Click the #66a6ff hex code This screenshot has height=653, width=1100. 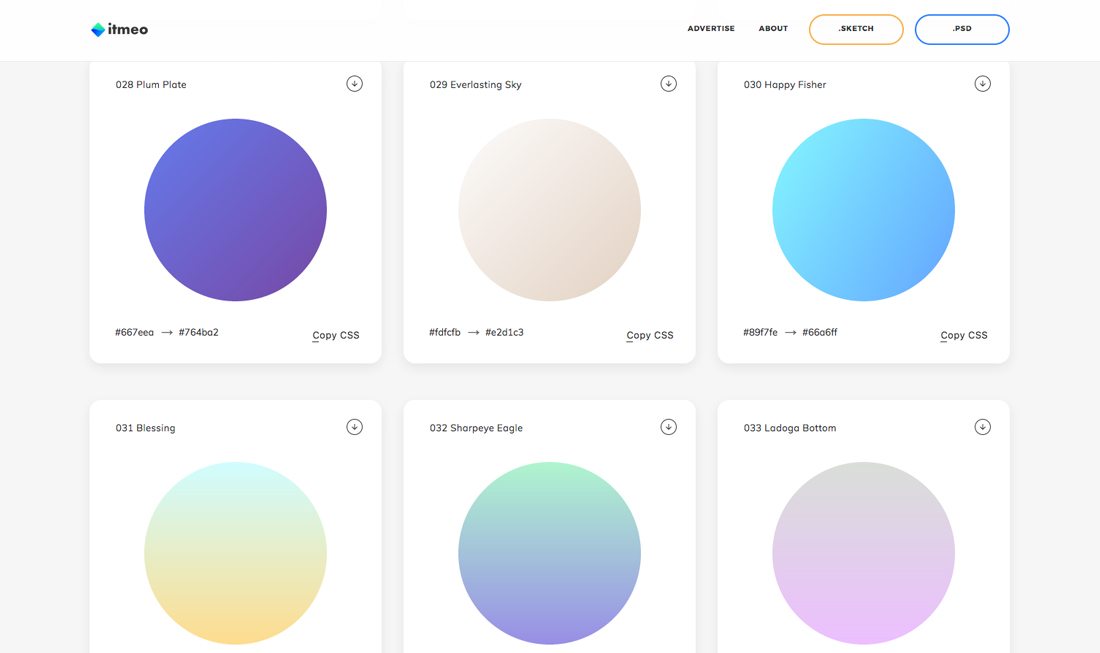[819, 332]
